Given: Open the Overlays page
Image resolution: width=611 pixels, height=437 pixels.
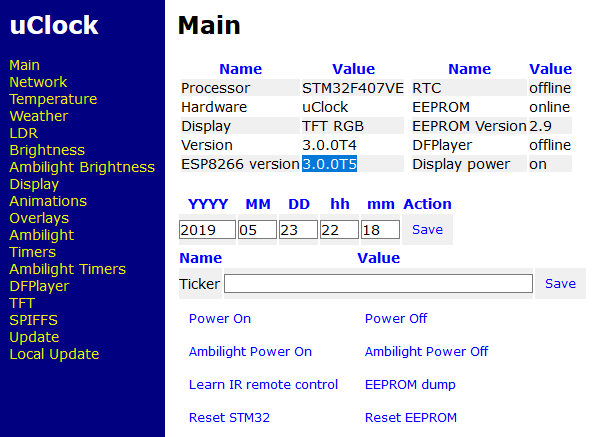Looking at the screenshot, I should click(39, 218).
